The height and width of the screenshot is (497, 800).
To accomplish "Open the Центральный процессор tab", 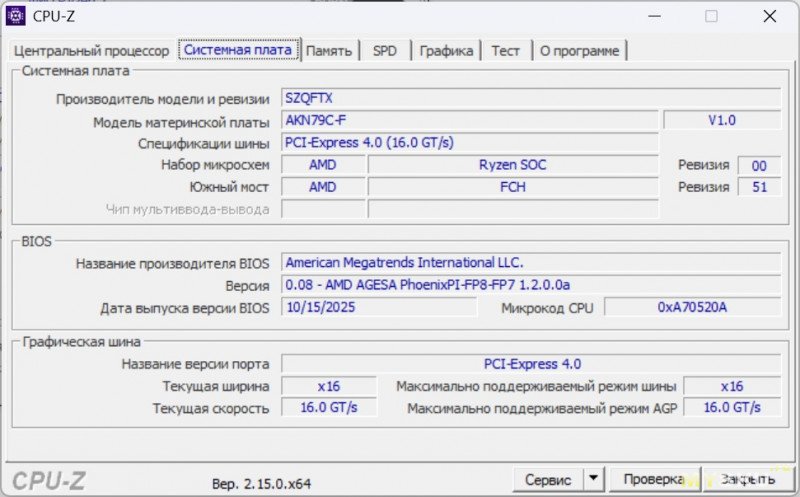I will [91, 51].
